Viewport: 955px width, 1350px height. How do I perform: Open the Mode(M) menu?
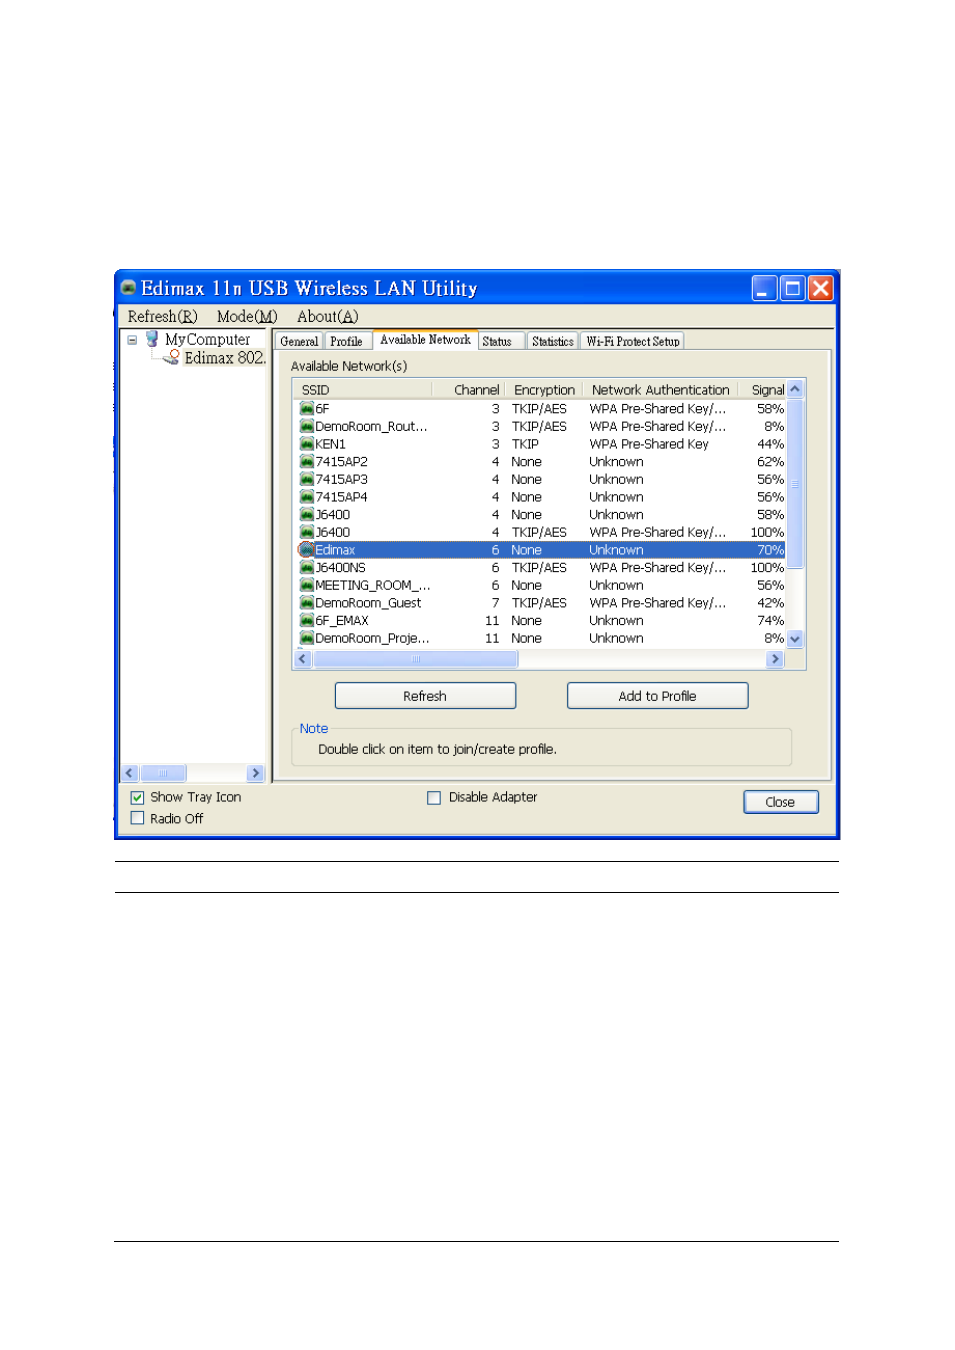(x=247, y=317)
